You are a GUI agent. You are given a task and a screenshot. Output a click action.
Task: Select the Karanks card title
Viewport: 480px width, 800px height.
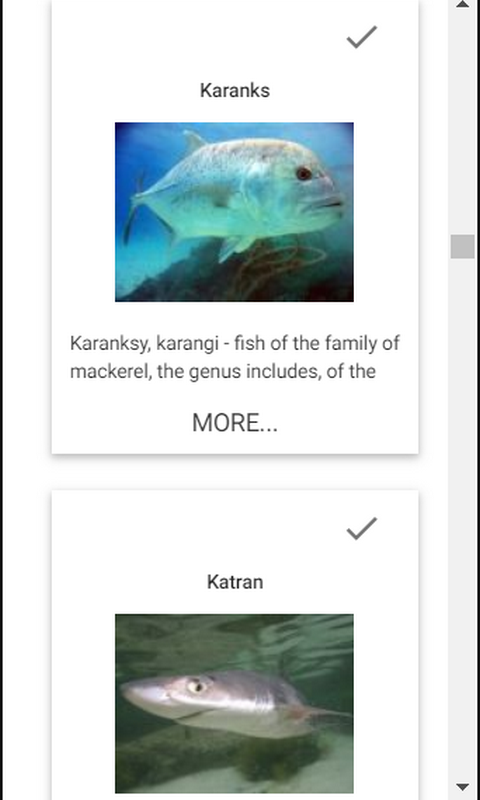click(x=235, y=90)
